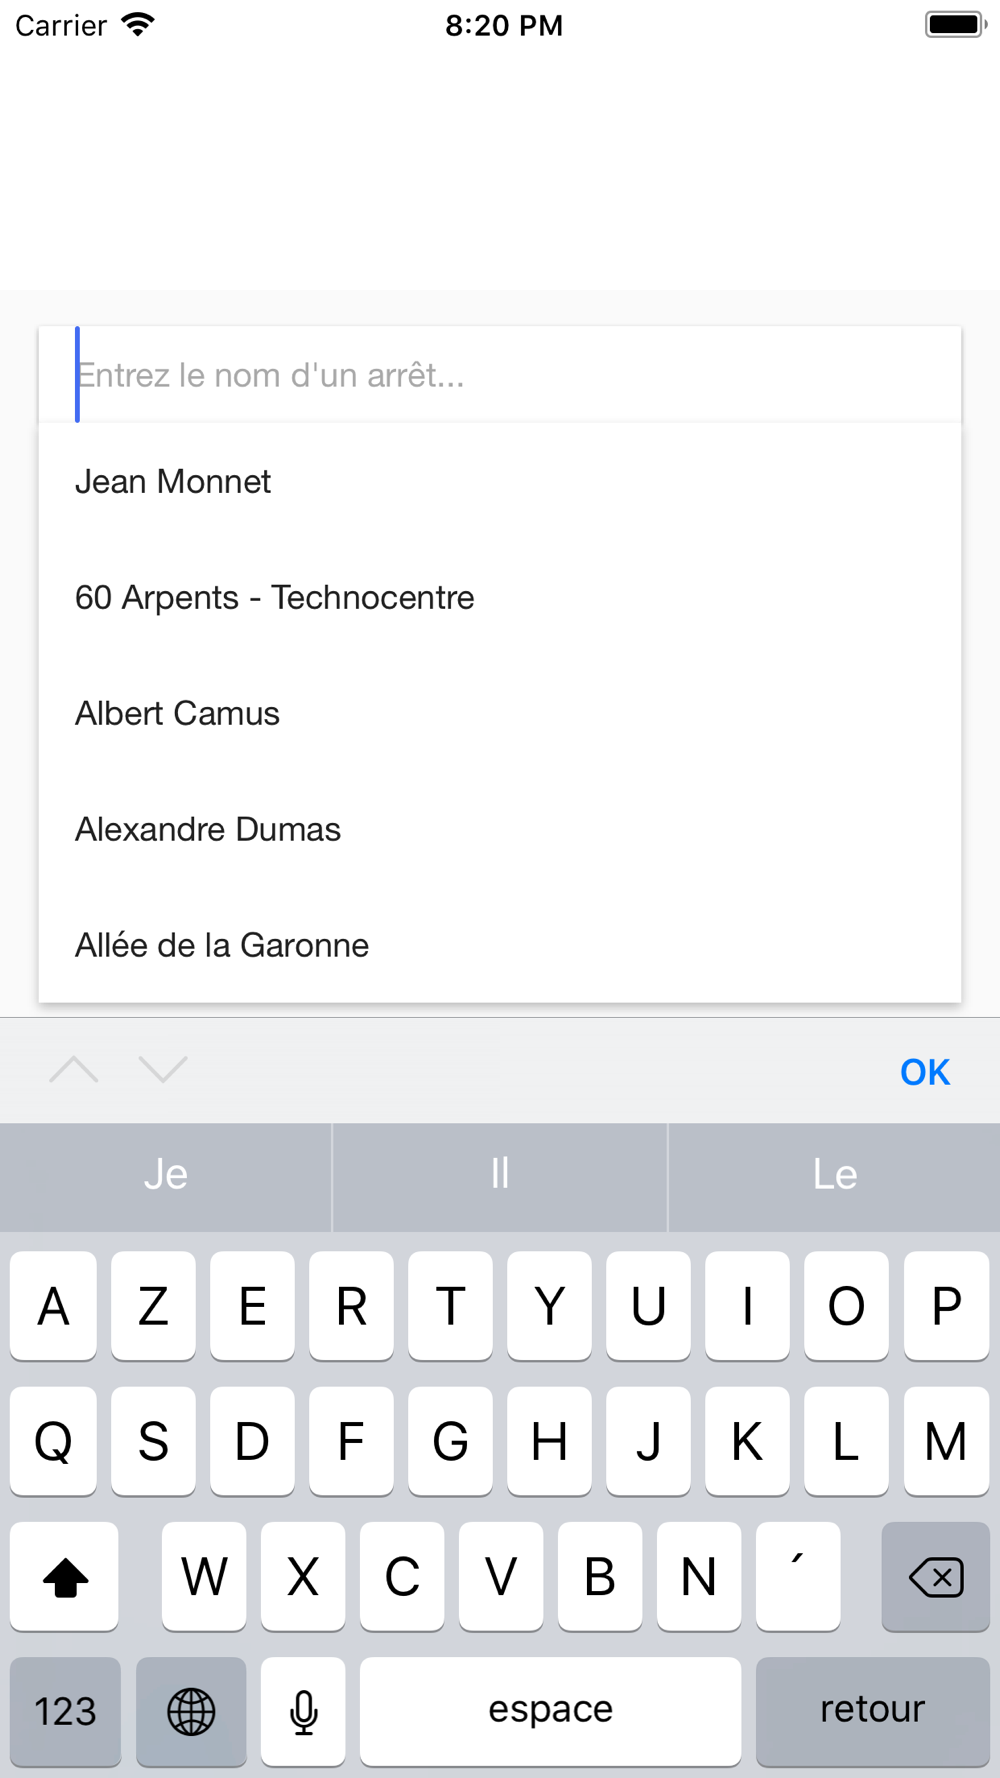This screenshot has width=1000, height=1778.
Task: Tap the Shift arrow key
Action: [x=65, y=1577]
